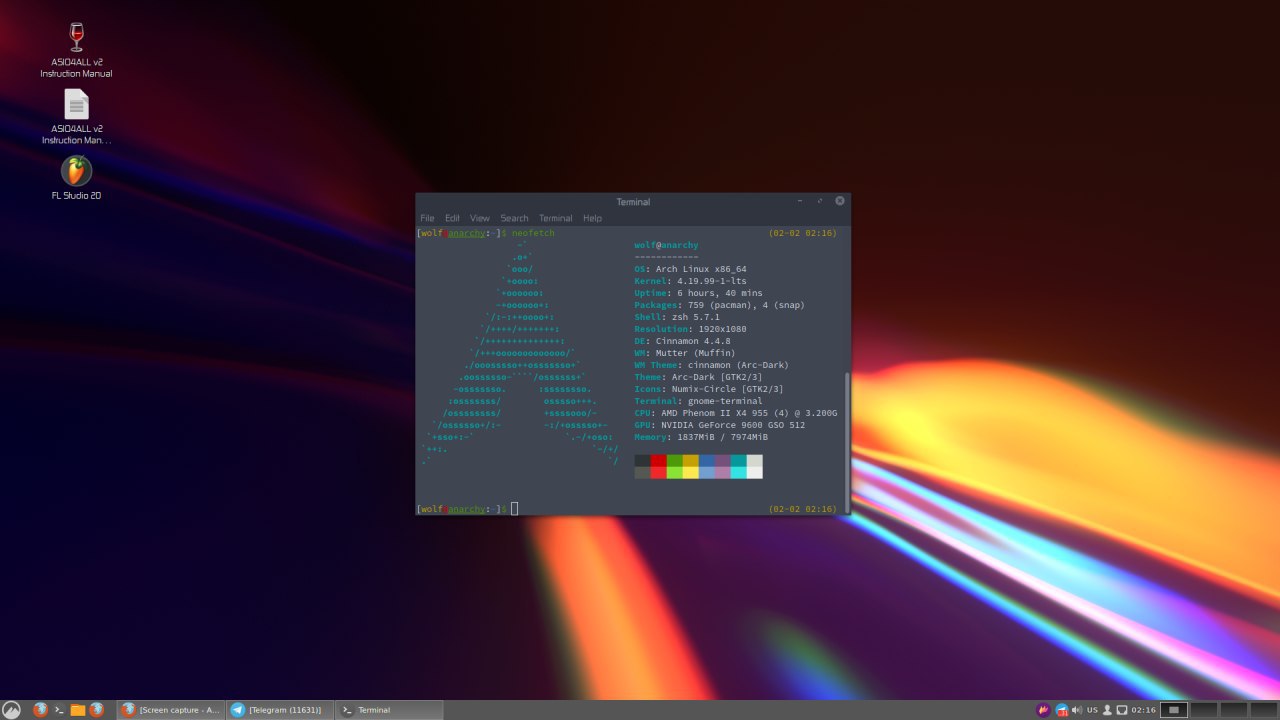Open the Terminal menu in menubar
The image size is (1280, 720).
click(x=555, y=218)
